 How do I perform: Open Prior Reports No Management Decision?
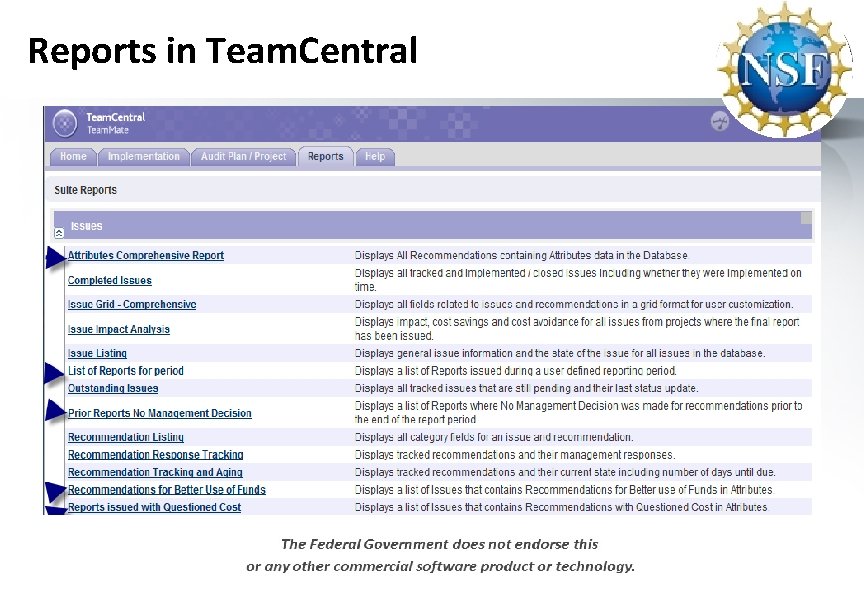(x=159, y=413)
